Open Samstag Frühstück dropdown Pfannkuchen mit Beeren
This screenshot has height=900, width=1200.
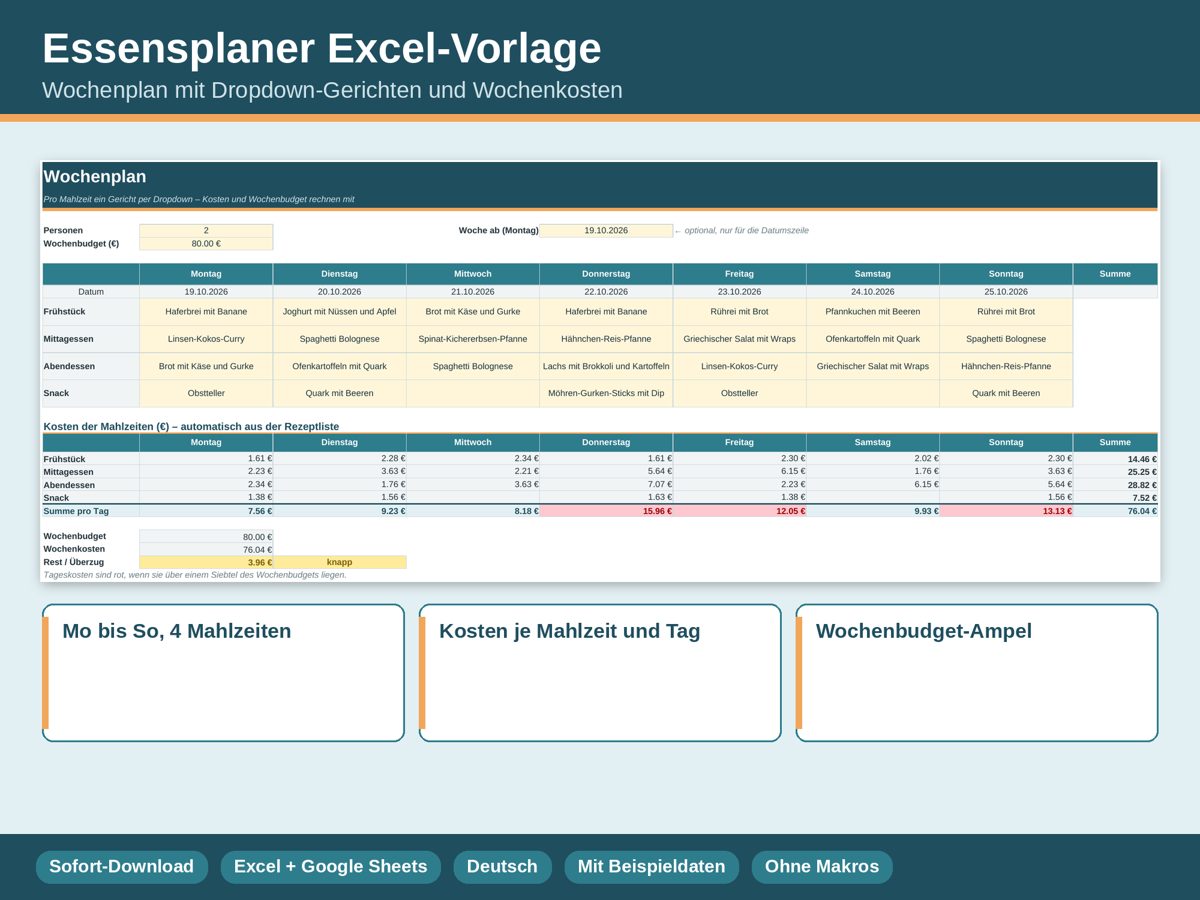point(873,312)
